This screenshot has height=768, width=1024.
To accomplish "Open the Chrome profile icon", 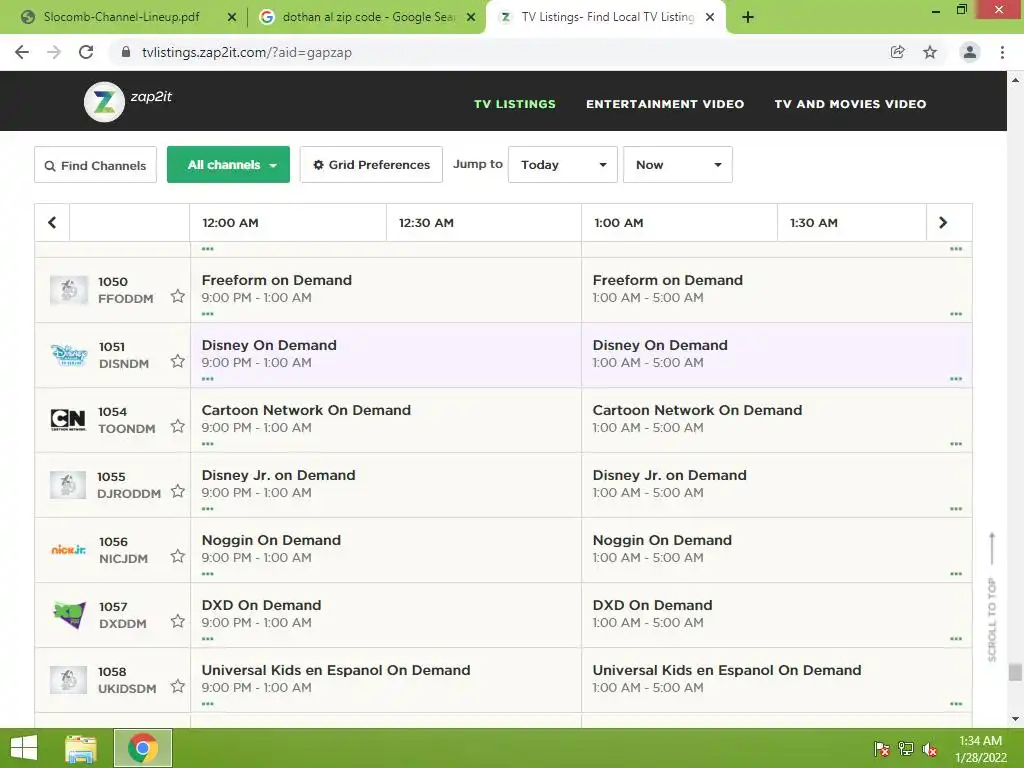I will (x=970, y=52).
